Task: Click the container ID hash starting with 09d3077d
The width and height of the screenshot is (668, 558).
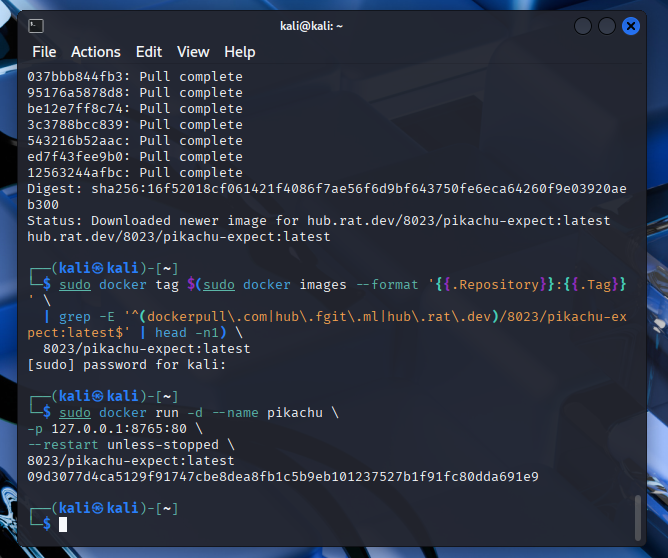Action: [x=282, y=476]
